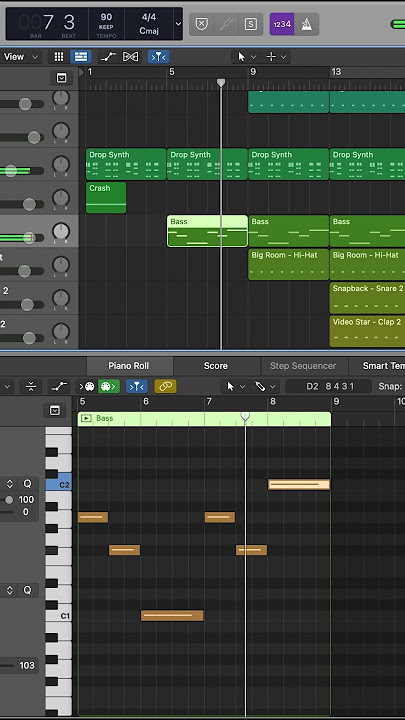The height and width of the screenshot is (720, 405).
Task: Click bar 9 in the tracks ruler
Action: coord(253,72)
